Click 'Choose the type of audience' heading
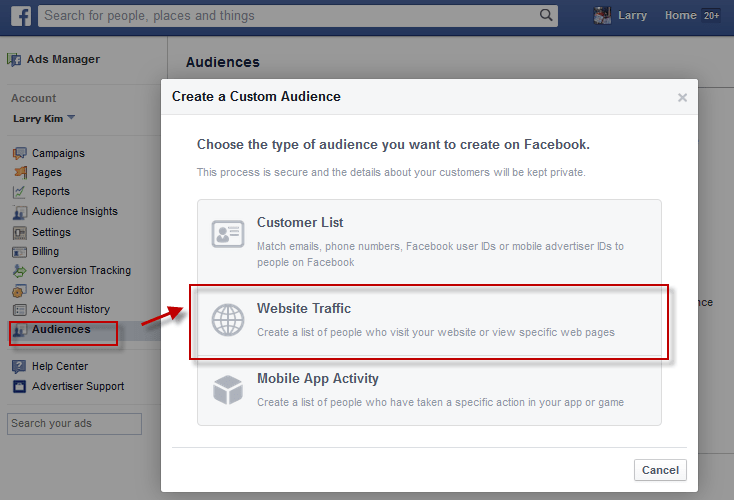Screen dimensions: 734x500 393,145
